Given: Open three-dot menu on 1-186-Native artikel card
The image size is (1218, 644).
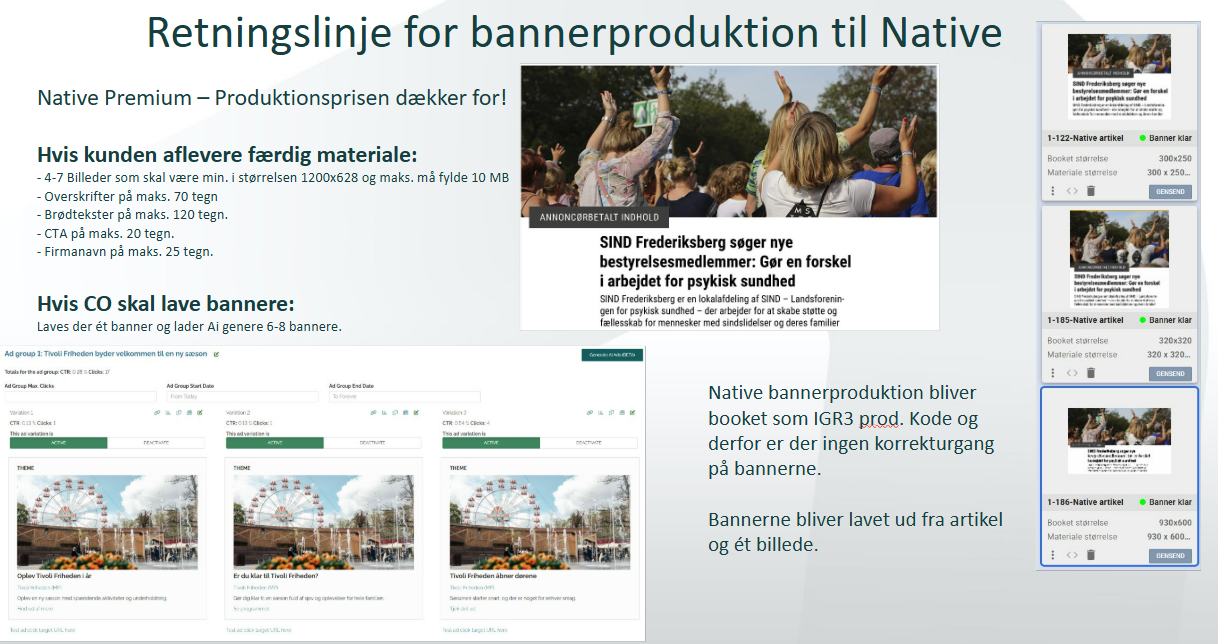Looking at the screenshot, I should pos(1052,554).
